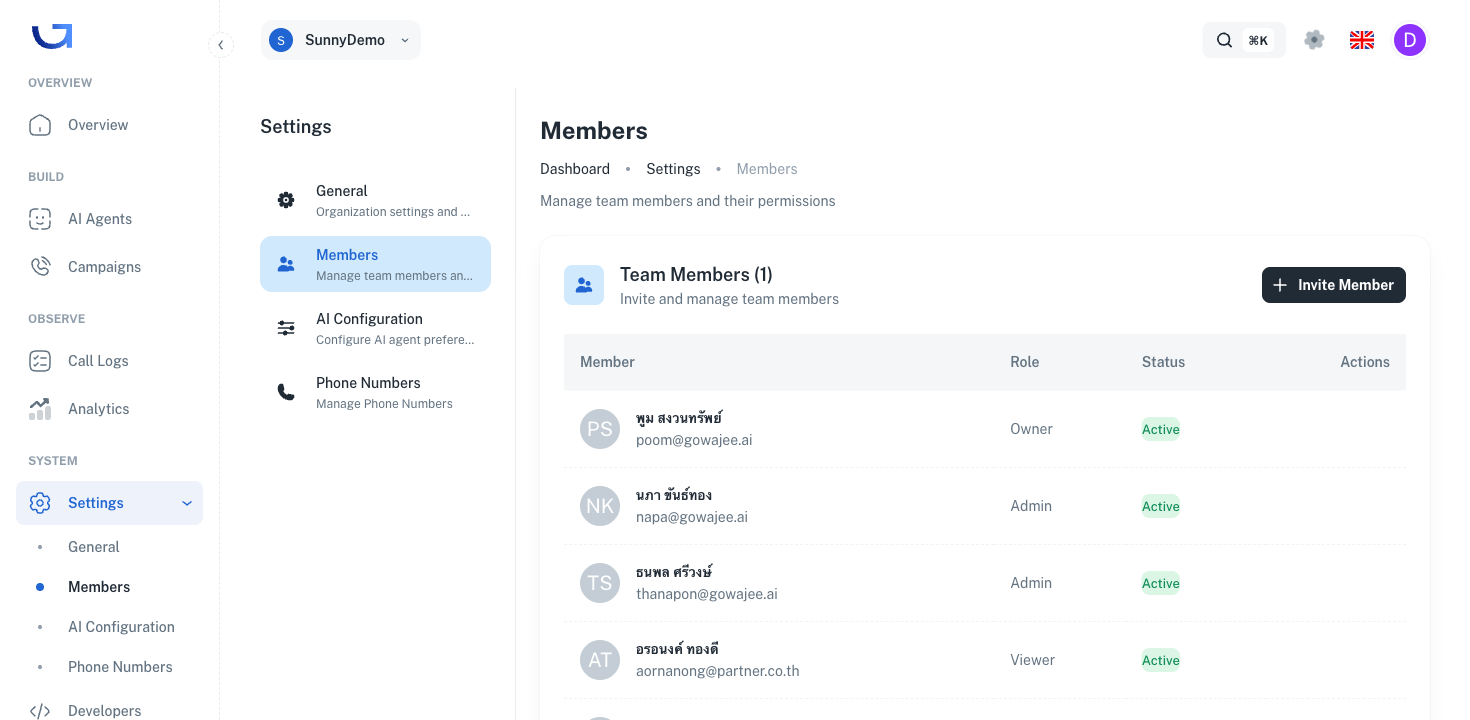The width and height of the screenshot is (1470, 720).
Task: Click email poom@gowajee.ai
Action: click(694, 440)
